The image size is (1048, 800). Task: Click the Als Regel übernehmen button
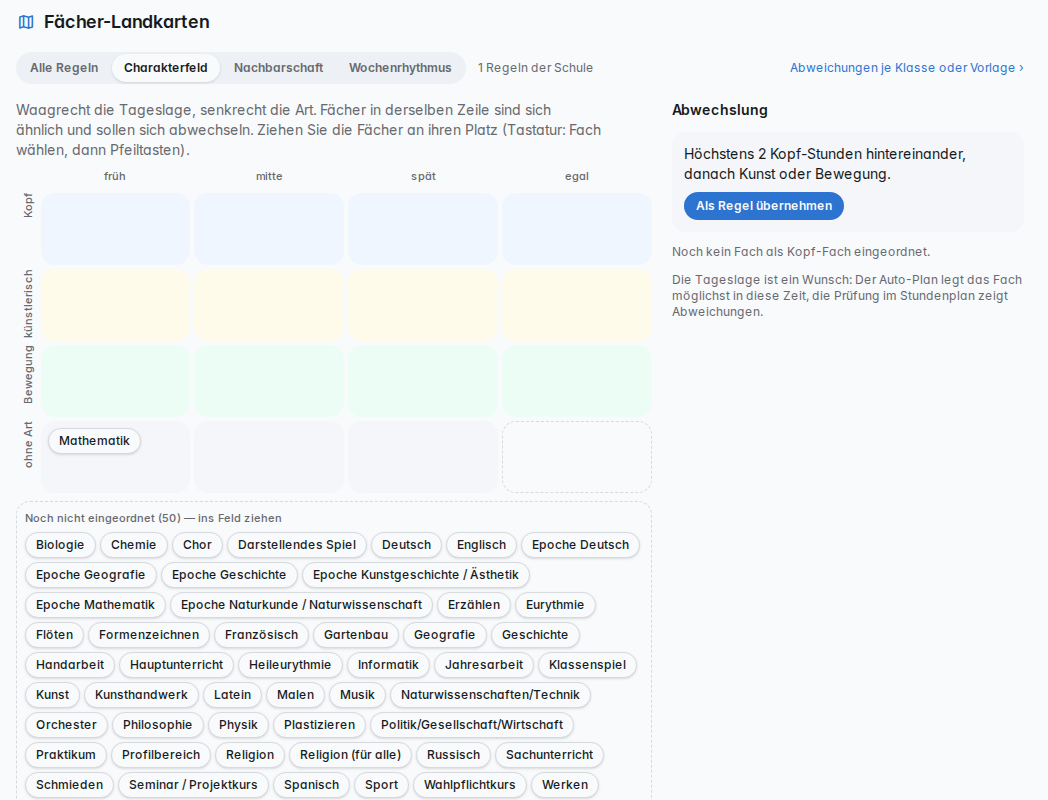coord(764,206)
